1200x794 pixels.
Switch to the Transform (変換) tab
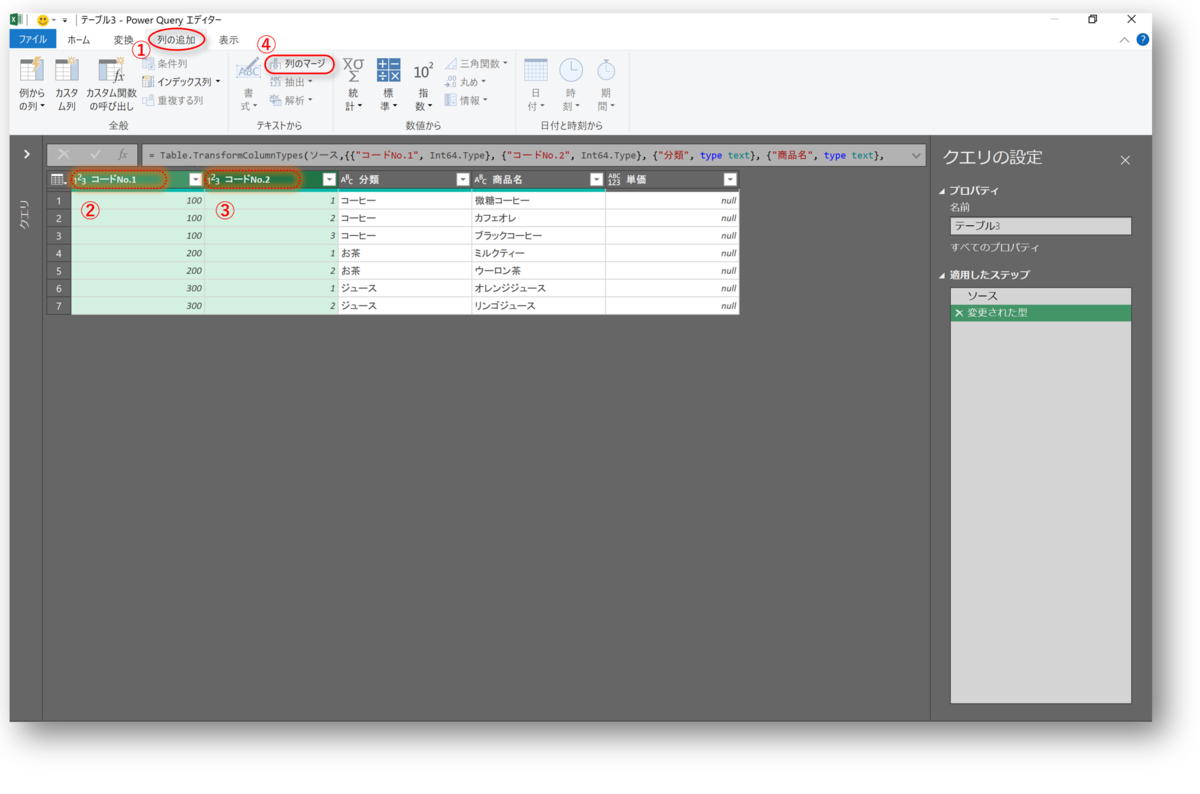(x=123, y=40)
